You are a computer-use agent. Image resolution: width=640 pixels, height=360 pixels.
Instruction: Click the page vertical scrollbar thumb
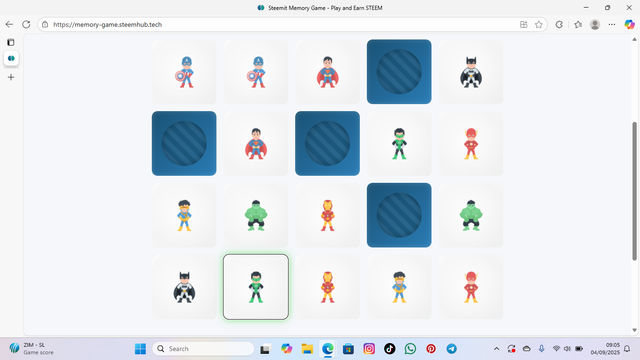(634, 191)
